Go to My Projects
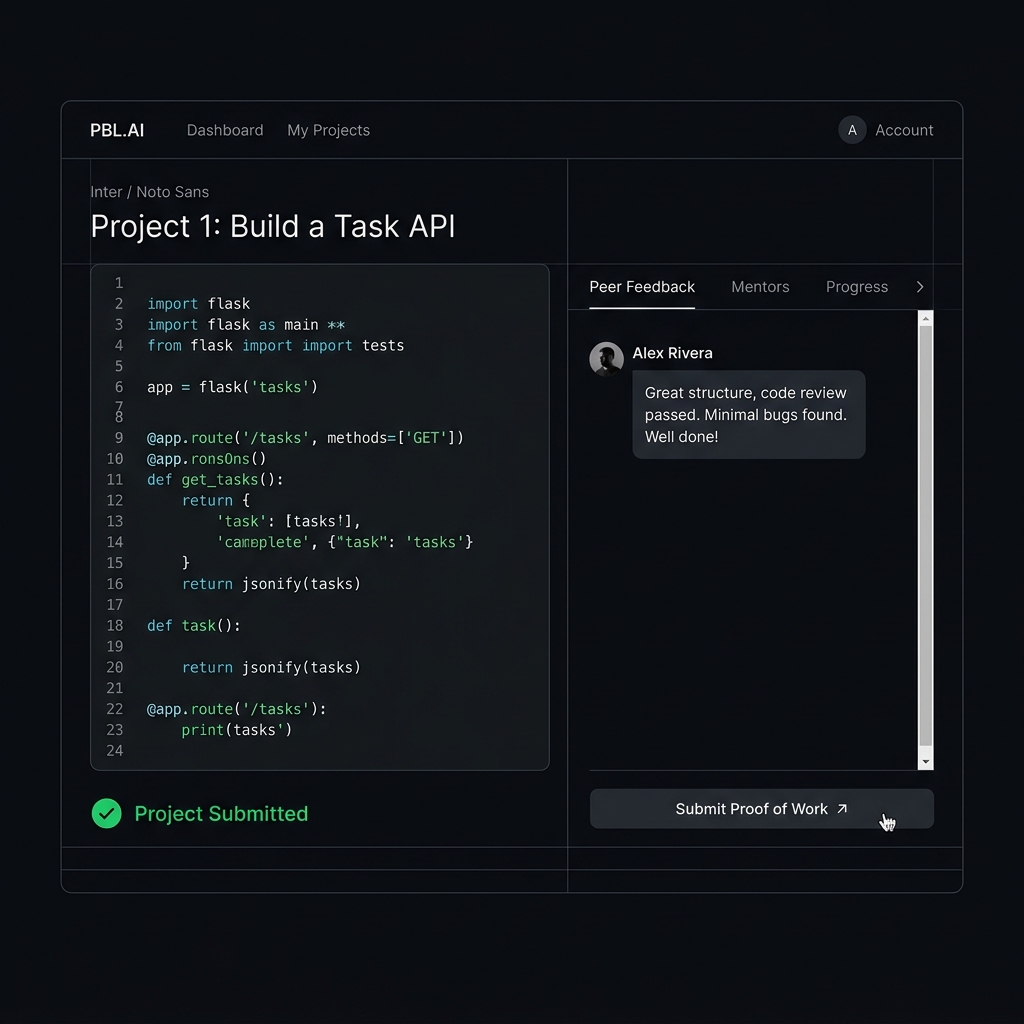The image size is (1024, 1024). [328, 130]
